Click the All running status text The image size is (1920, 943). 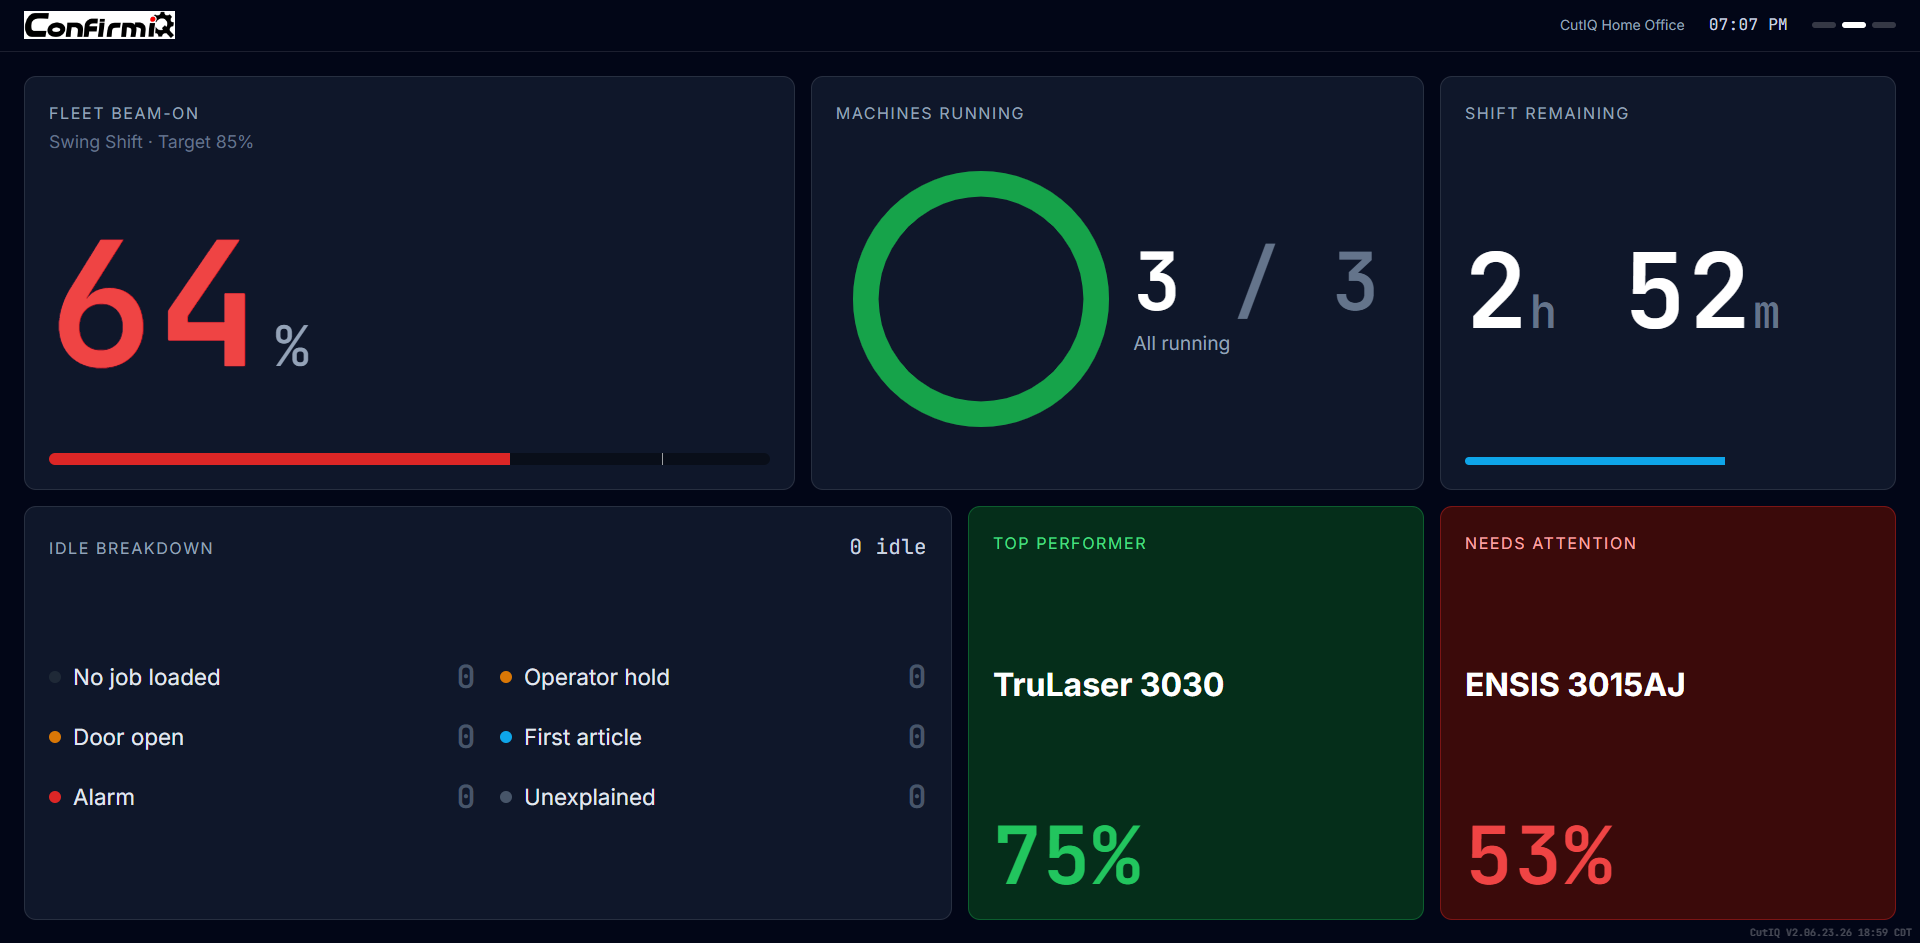click(1181, 343)
